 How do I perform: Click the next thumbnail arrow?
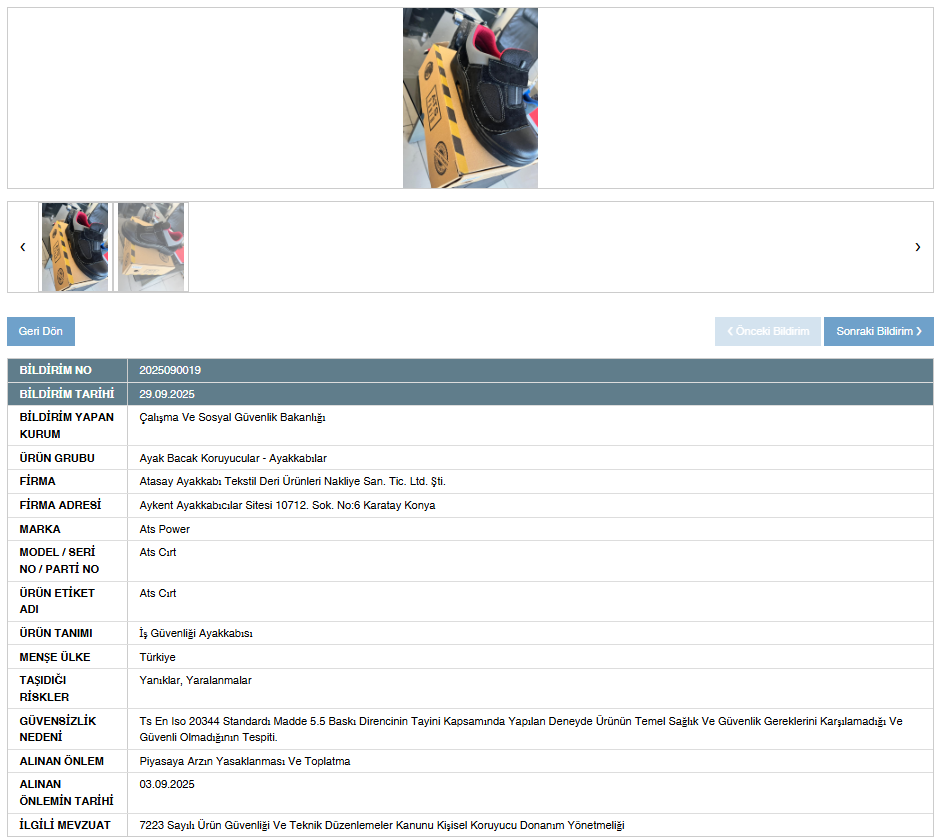point(917,247)
